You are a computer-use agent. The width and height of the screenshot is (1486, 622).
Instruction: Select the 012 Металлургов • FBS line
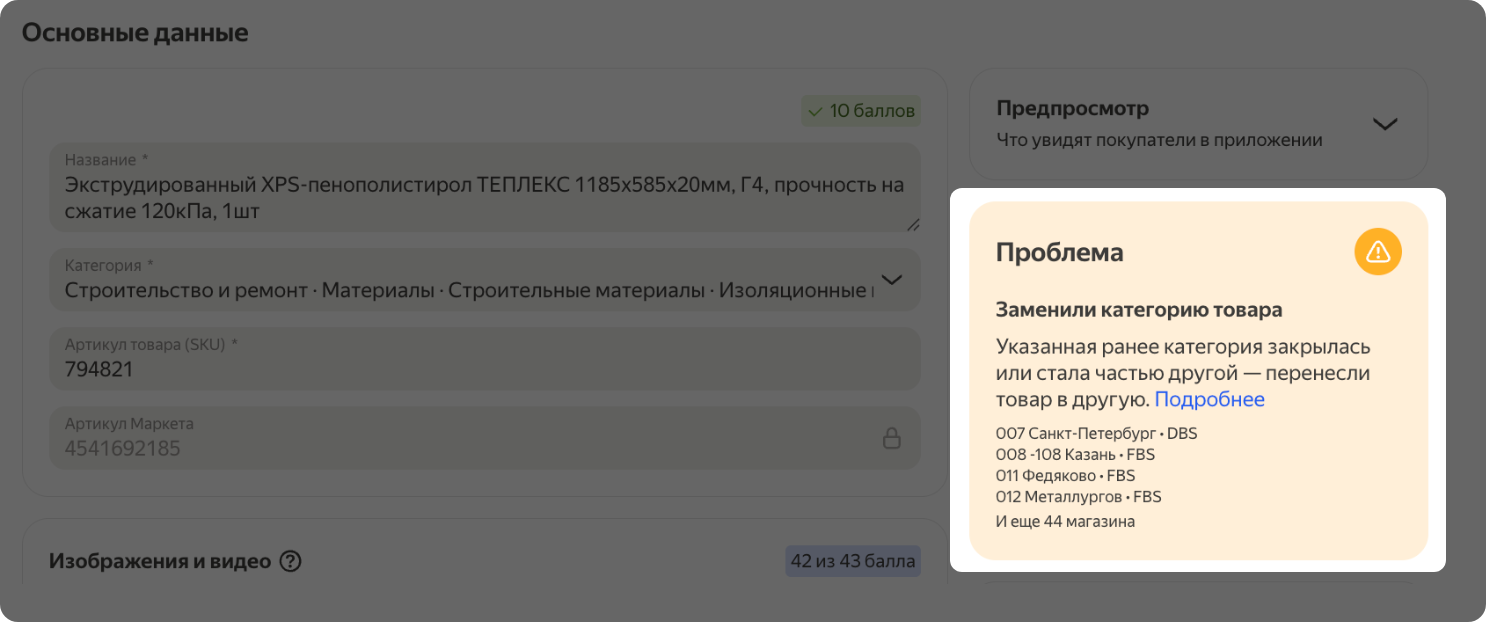1078,497
